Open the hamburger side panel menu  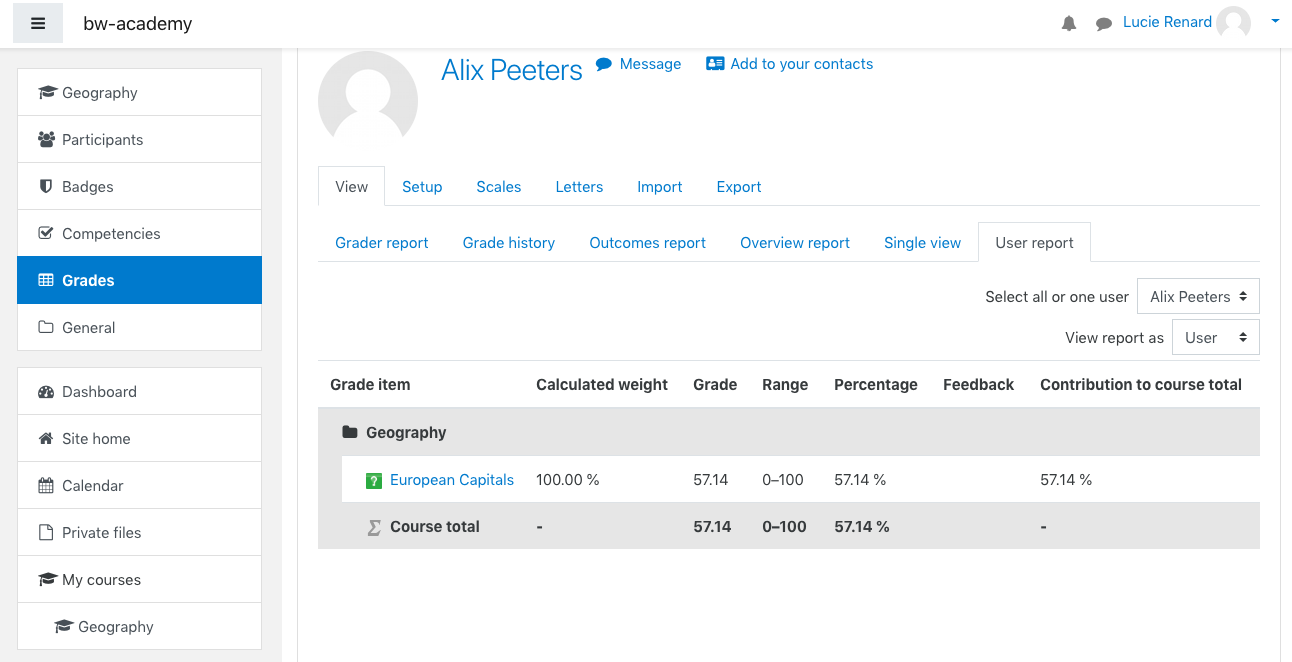(x=38, y=23)
